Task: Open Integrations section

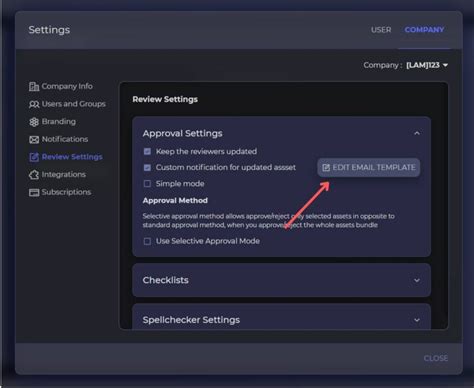Action: (x=57, y=175)
